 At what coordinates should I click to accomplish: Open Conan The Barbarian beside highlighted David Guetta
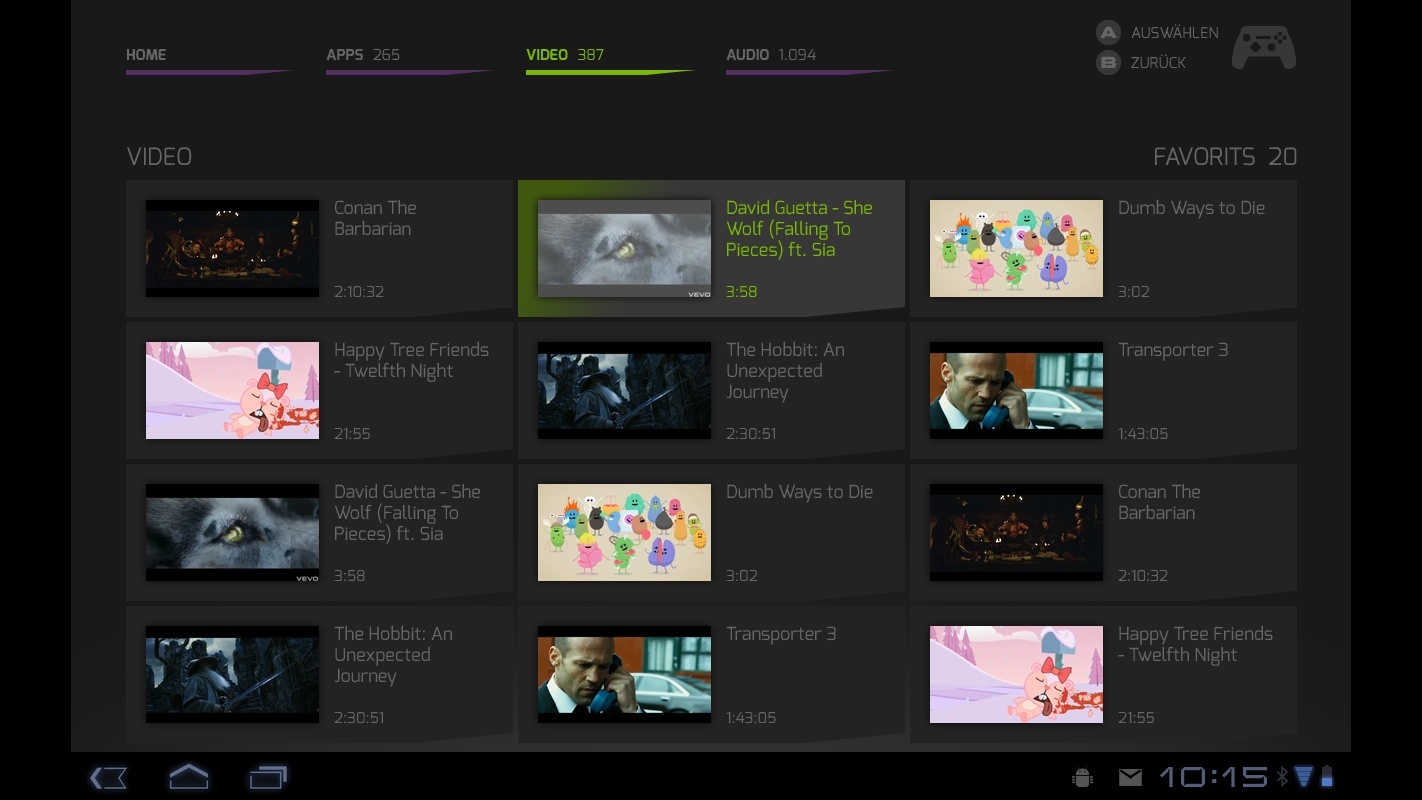pos(319,249)
